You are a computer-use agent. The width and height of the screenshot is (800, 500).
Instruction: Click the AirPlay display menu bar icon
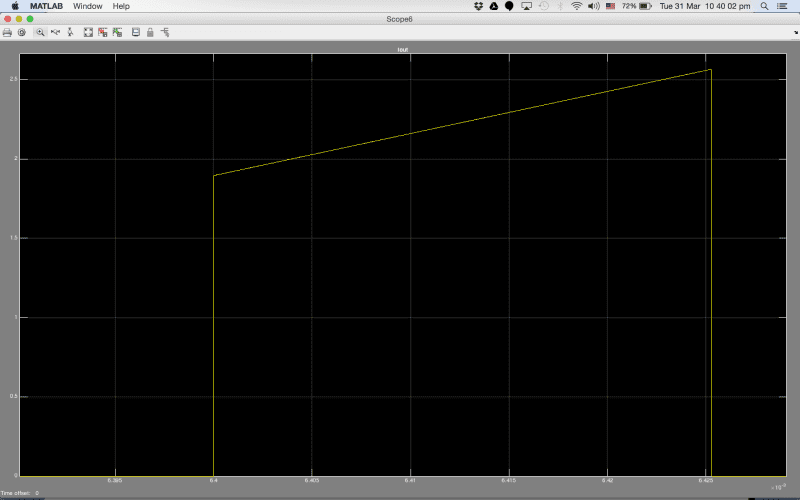pyautogui.click(x=527, y=6)
